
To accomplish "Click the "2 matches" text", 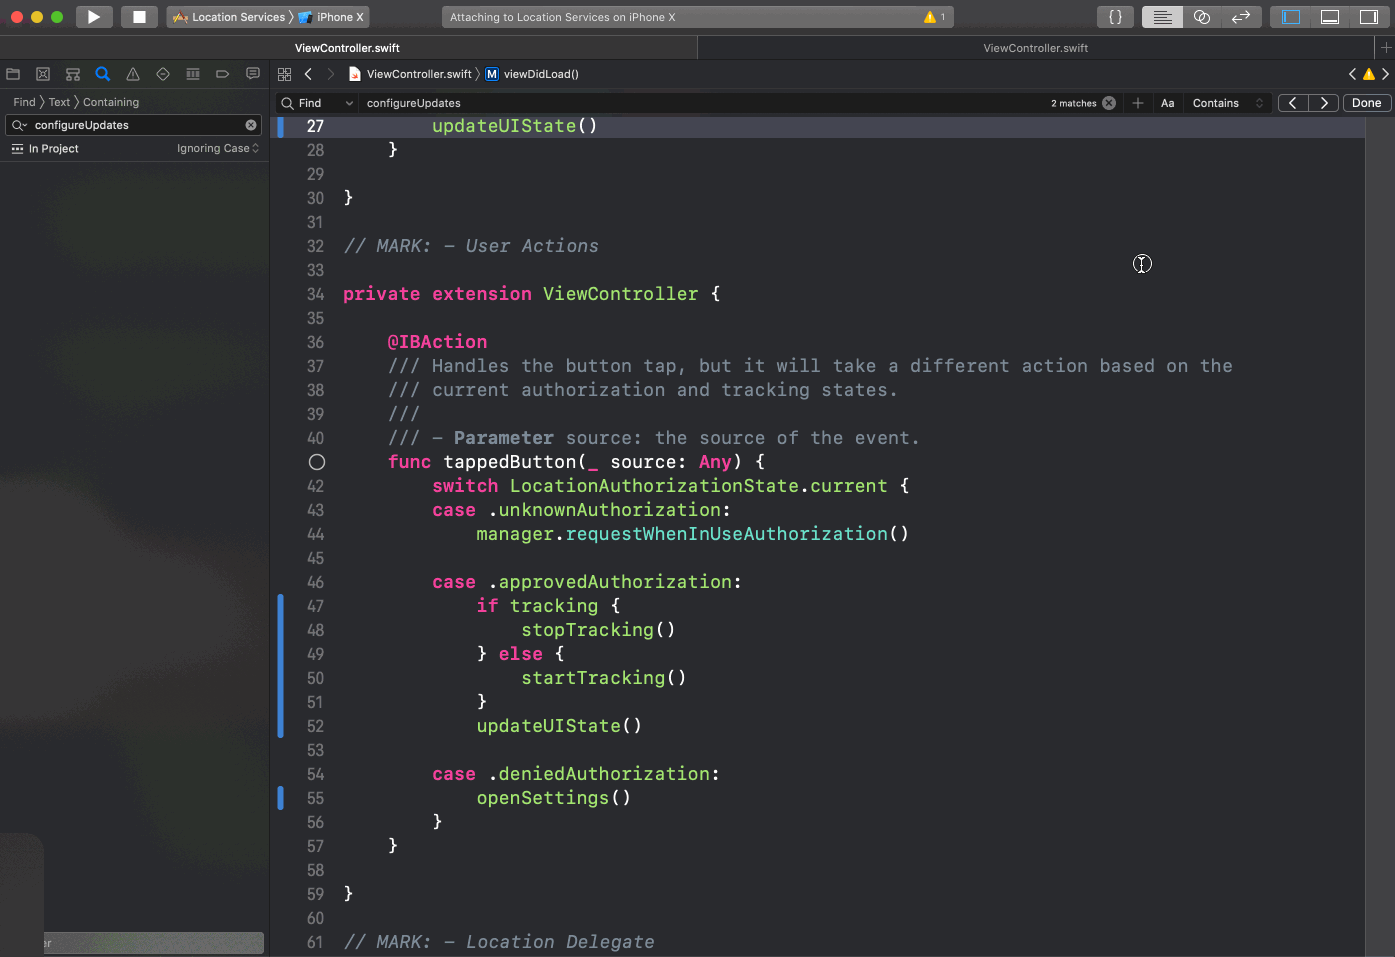I will [x=1073, y=103].
